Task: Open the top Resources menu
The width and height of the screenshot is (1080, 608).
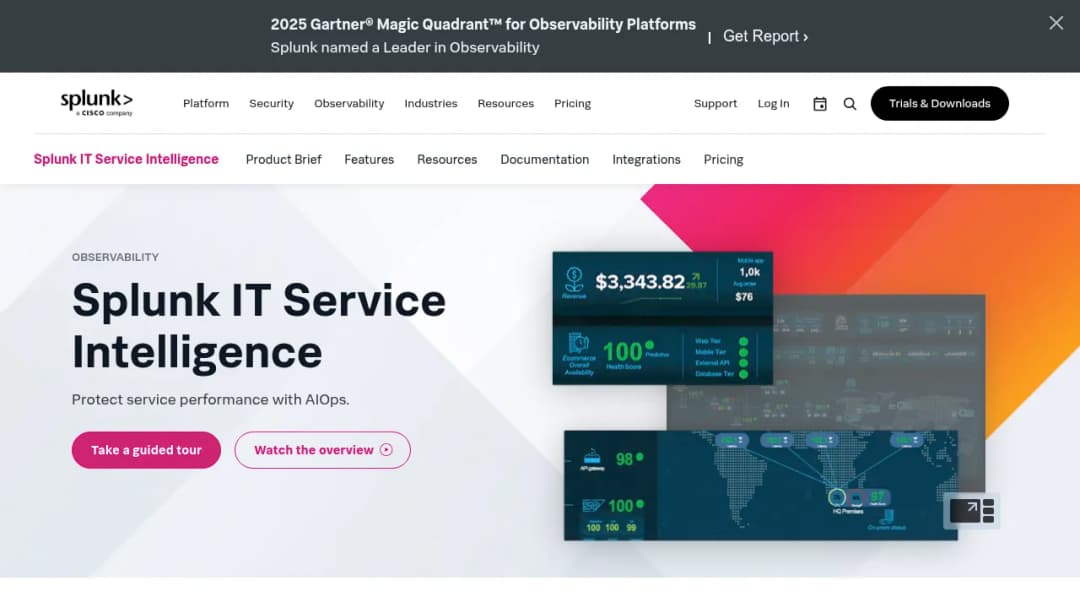Action: (506, 103)
